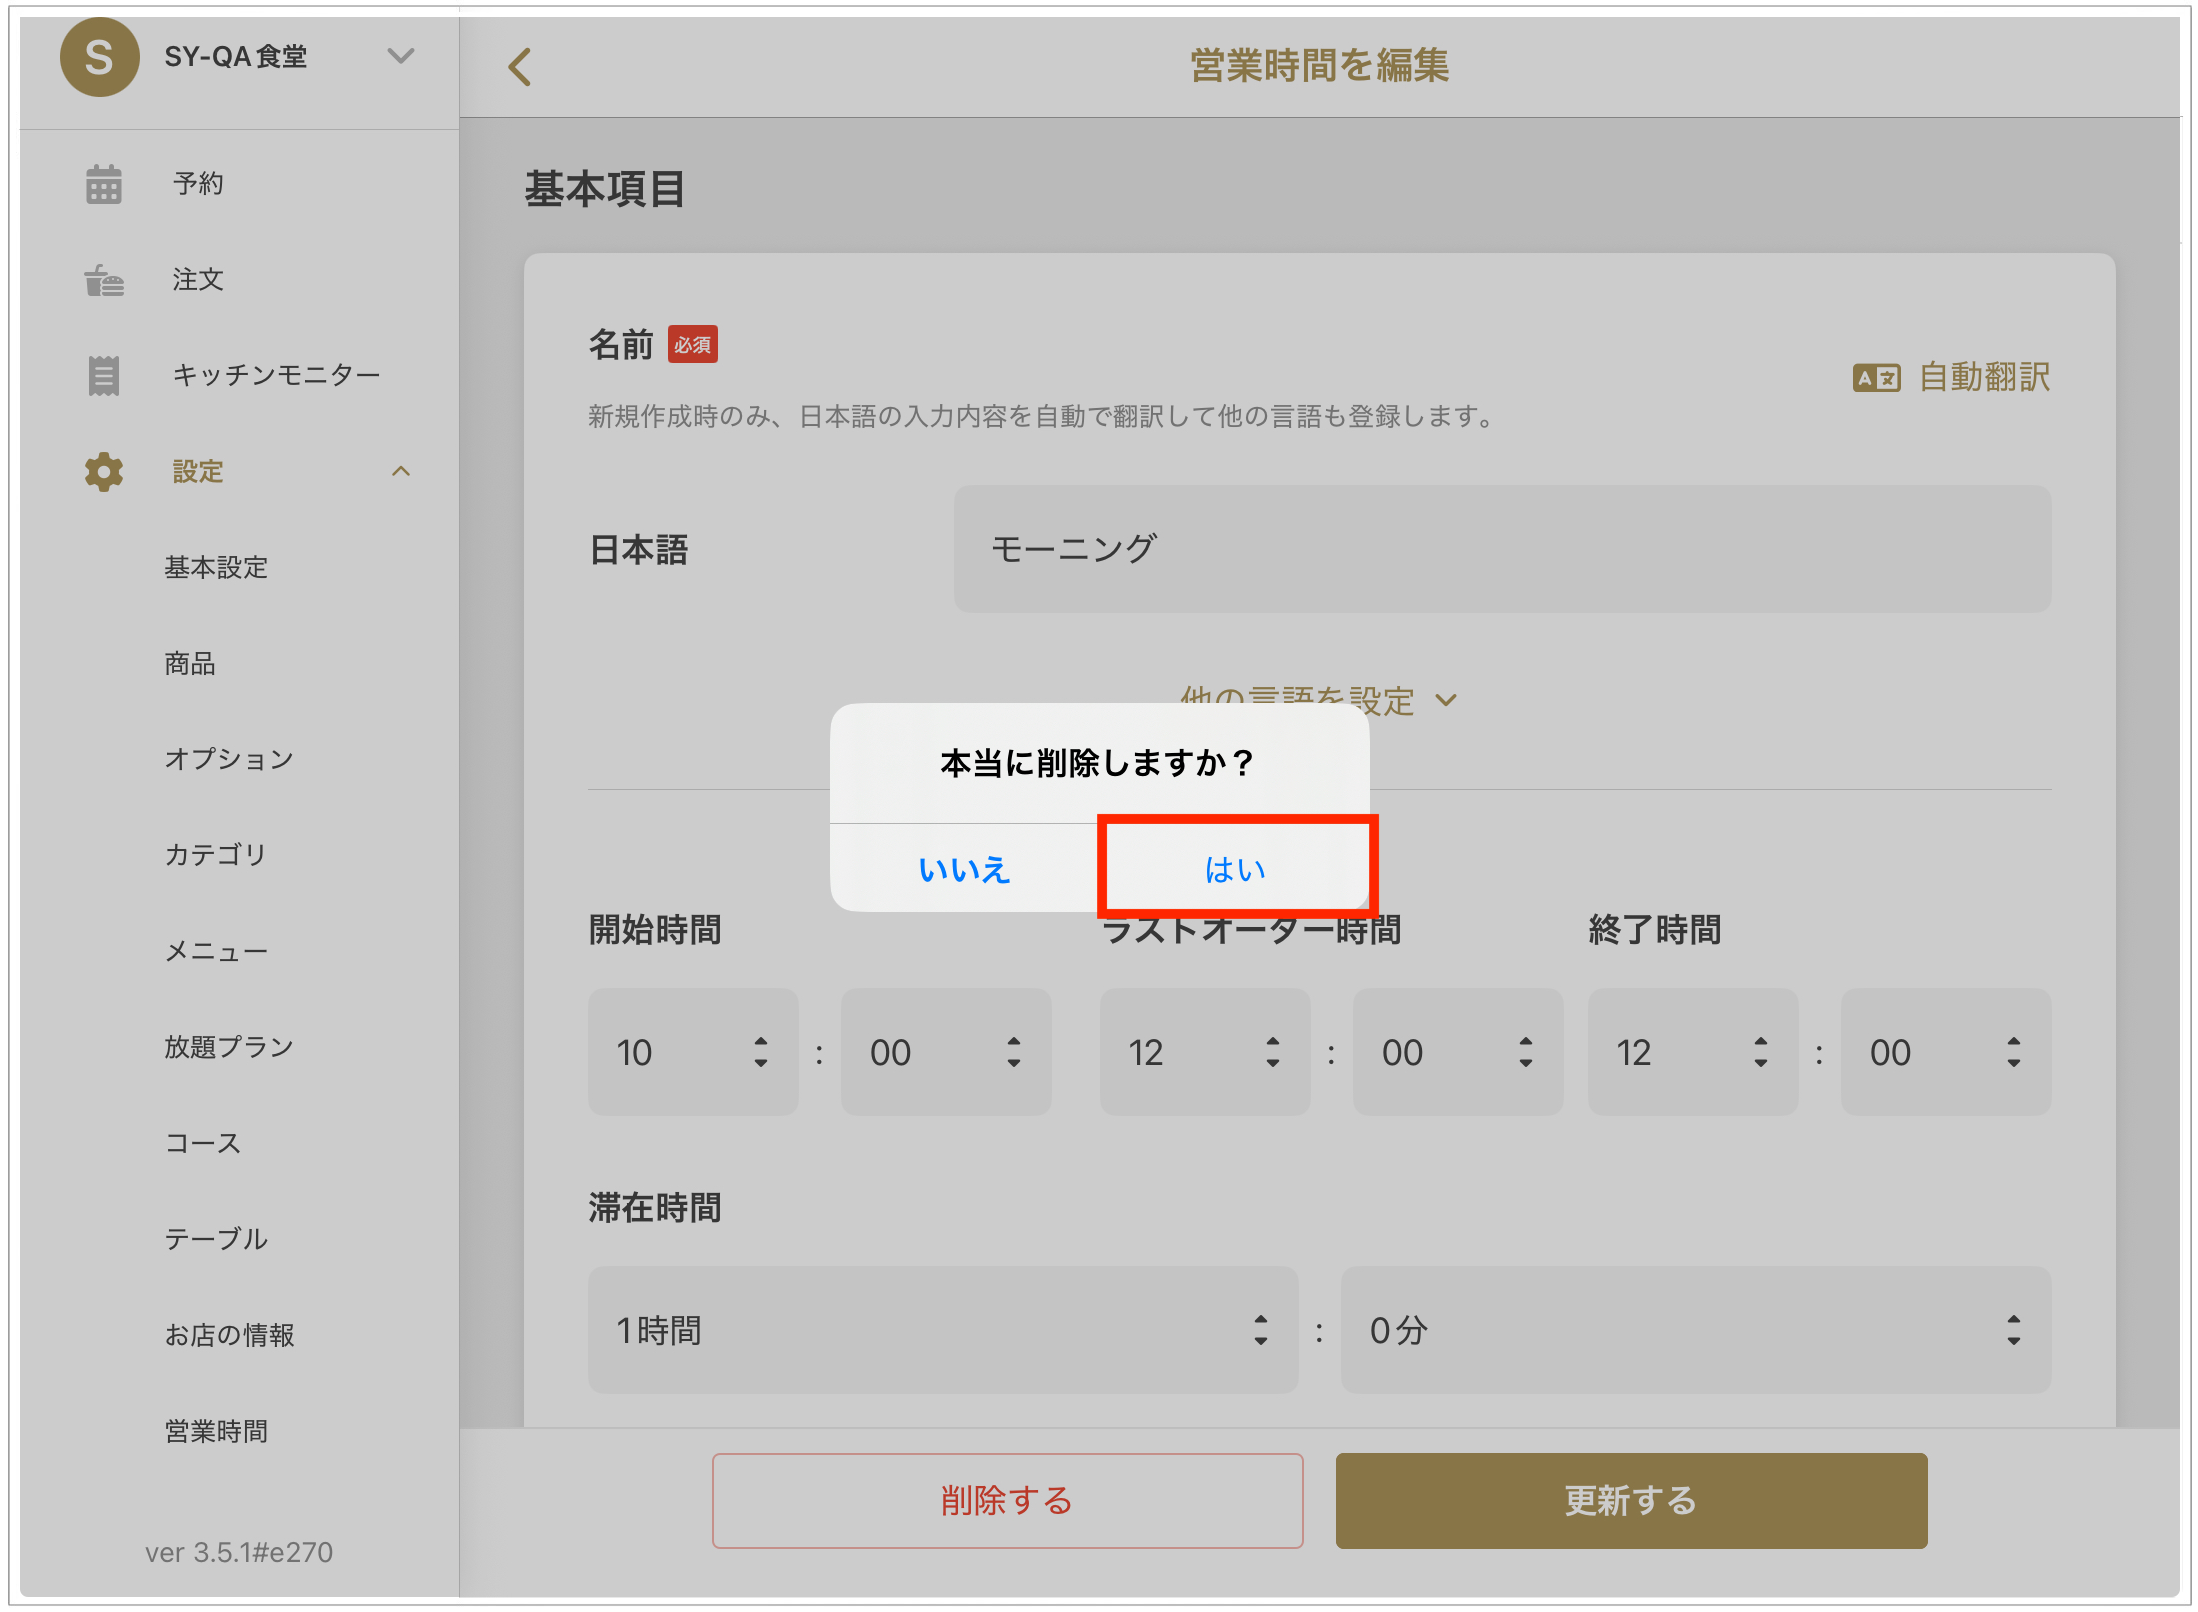Screen dimensions: 2198x1612
Task: Open 基本設定 in sidebar
Action: (216, 567)
